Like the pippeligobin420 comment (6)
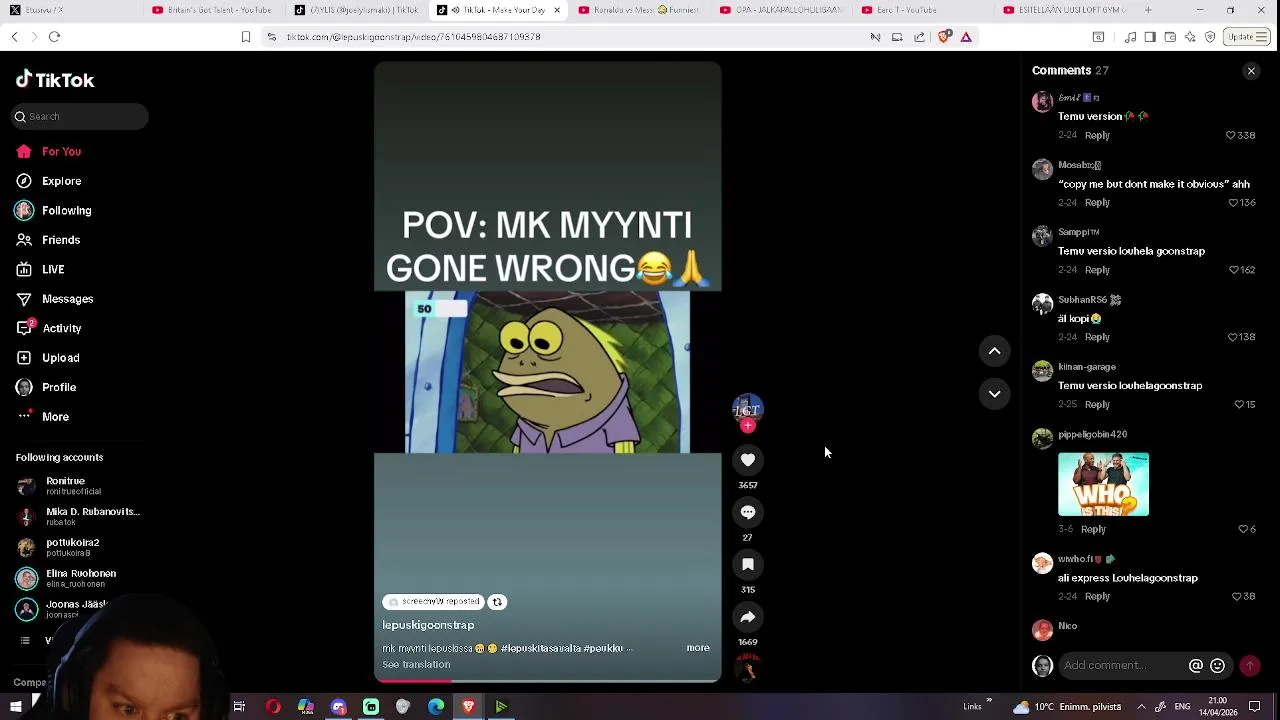 pyautogui.click(x=1243, y=529)
